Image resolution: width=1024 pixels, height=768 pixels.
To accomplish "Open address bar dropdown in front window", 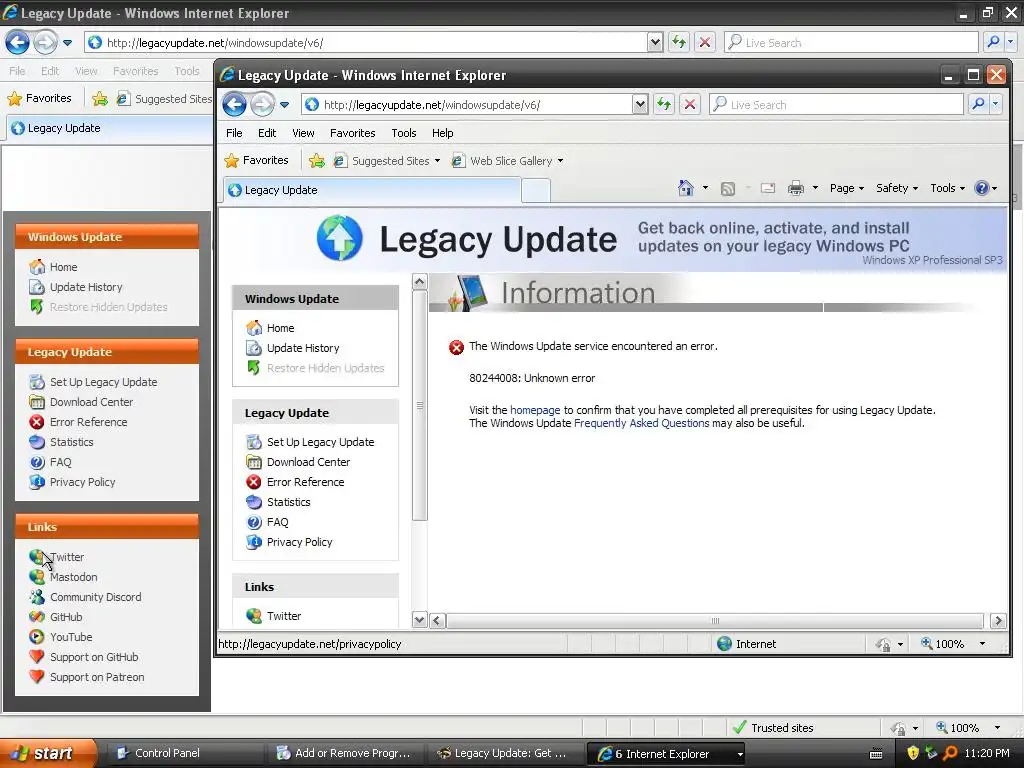I will (x=640, y=104).
